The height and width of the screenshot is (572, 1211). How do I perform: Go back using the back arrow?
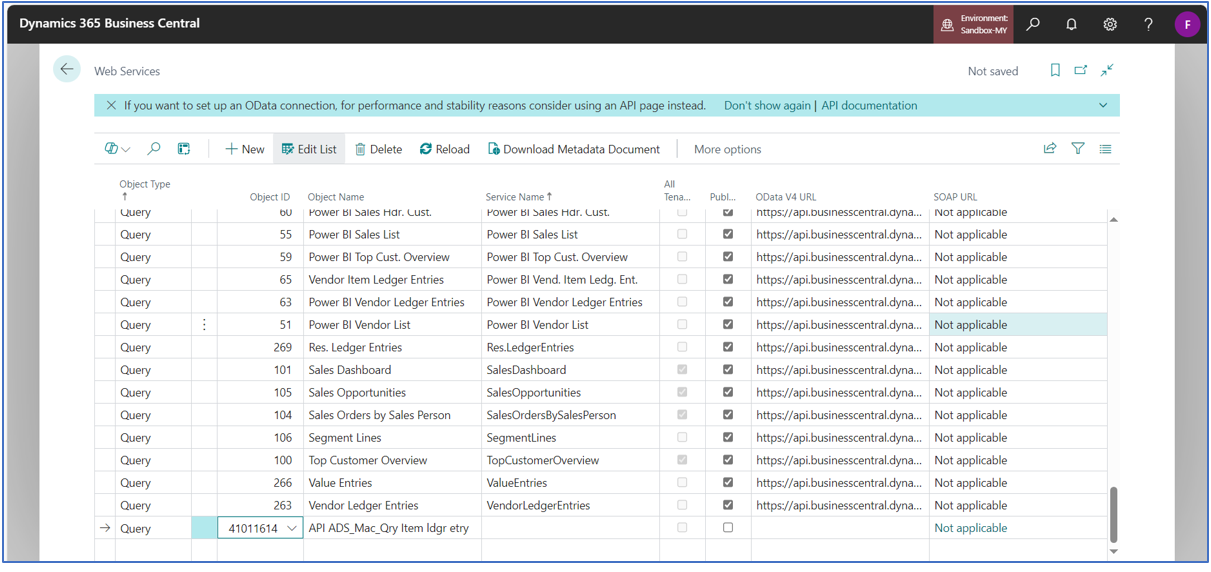[x=67, y=69]
